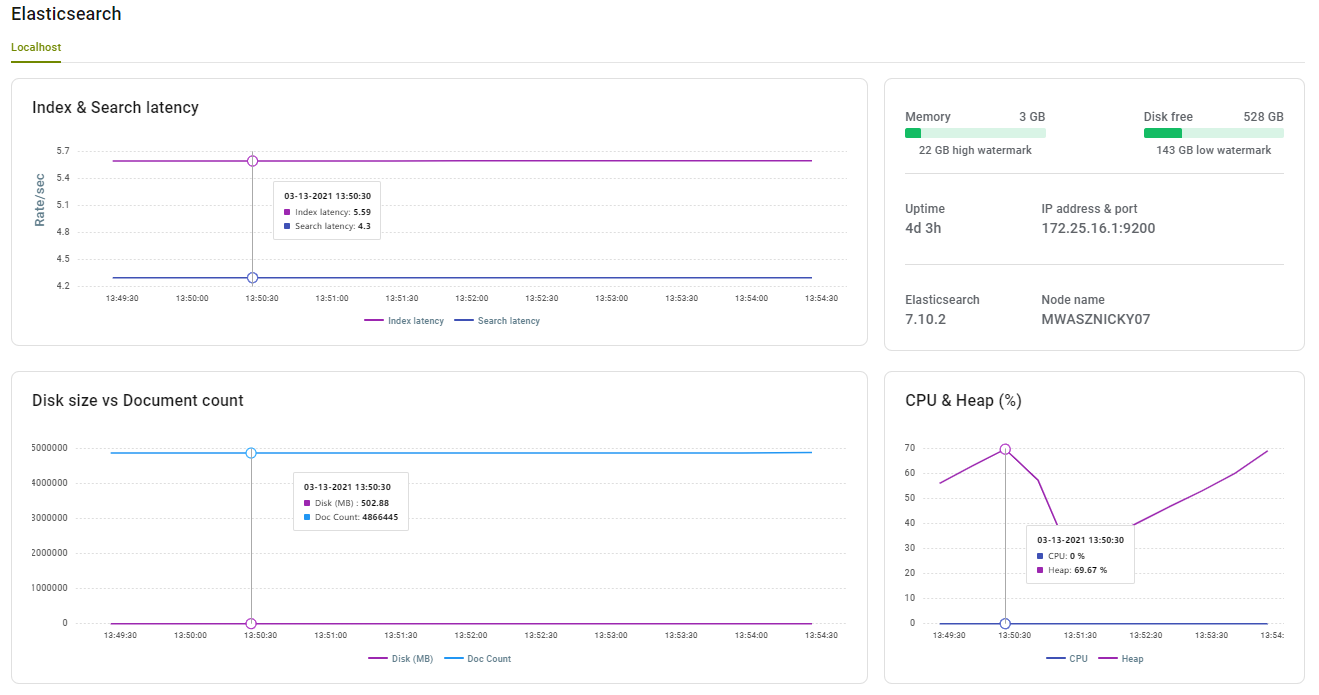
Task: Select the Disk (MB) data point marker
Action: [251, 623]
